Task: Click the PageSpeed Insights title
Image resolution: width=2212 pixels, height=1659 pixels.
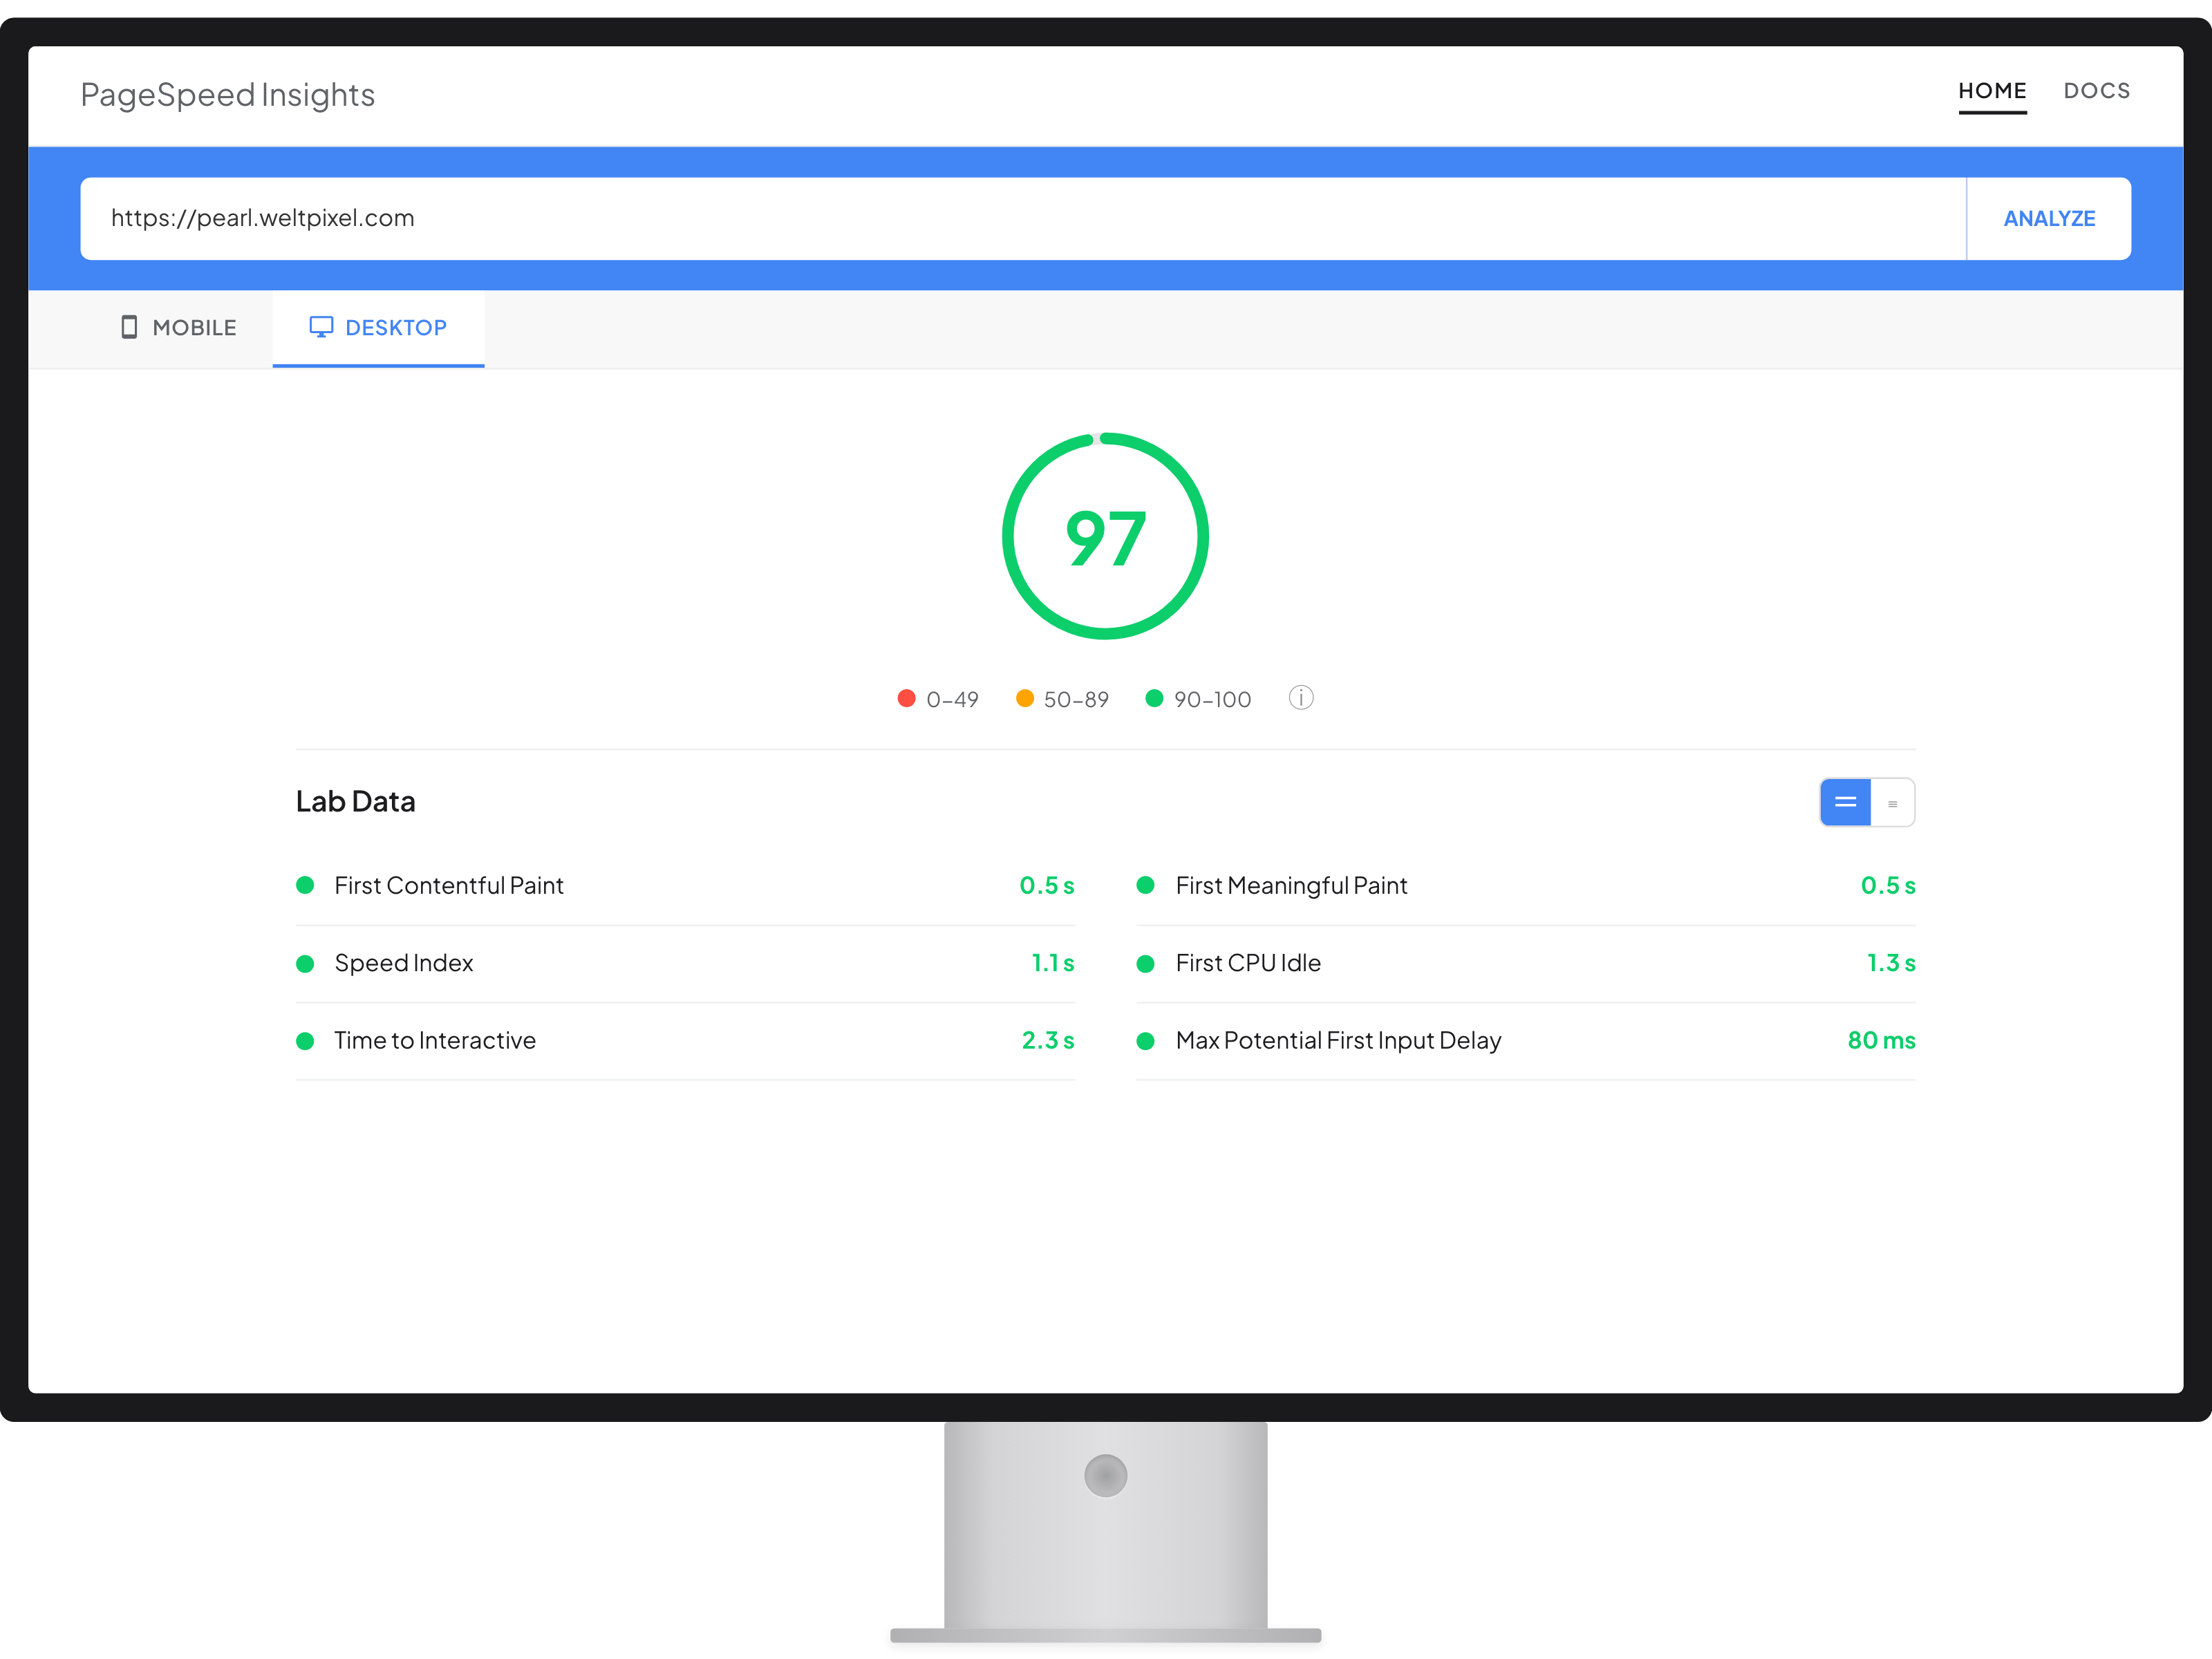Action: [228, 95]
